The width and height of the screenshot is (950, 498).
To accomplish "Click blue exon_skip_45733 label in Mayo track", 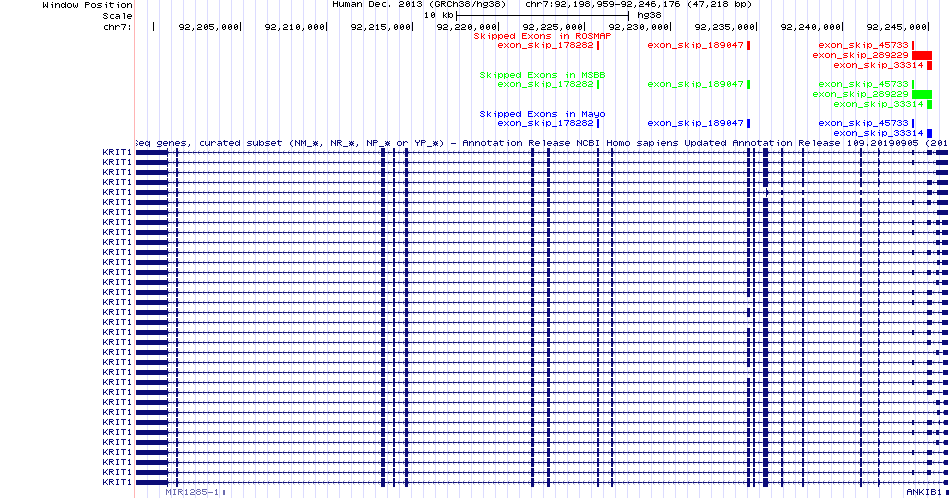I will pyautogui.click(x=864, y=123).
